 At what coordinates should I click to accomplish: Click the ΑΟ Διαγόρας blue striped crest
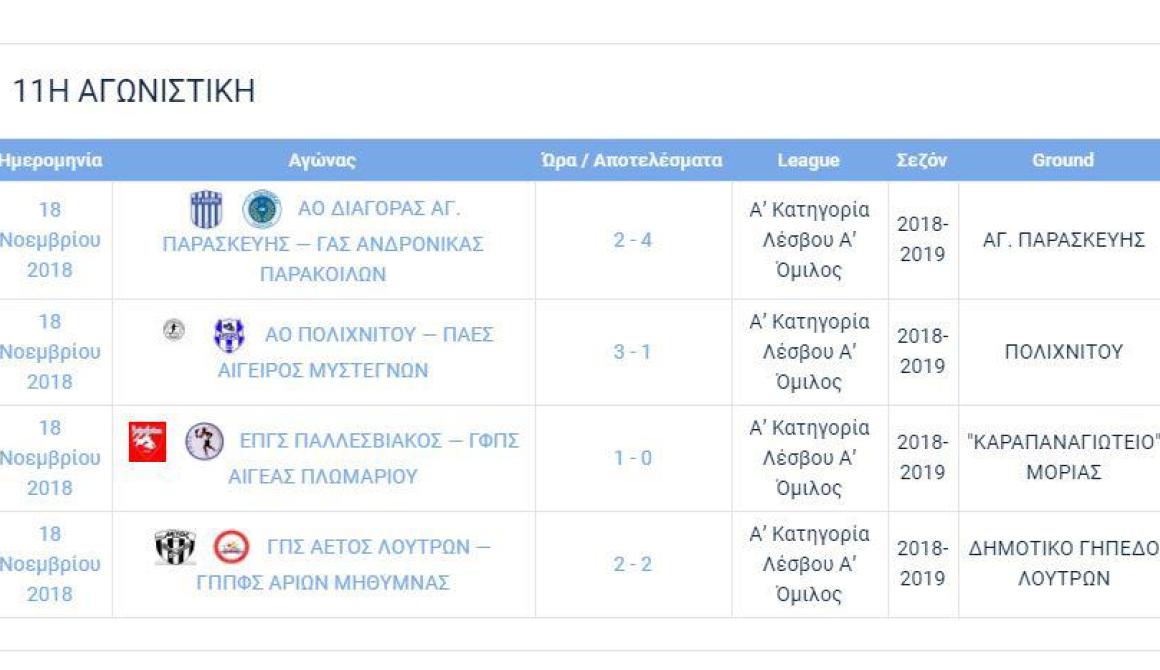tap(206, 209)
